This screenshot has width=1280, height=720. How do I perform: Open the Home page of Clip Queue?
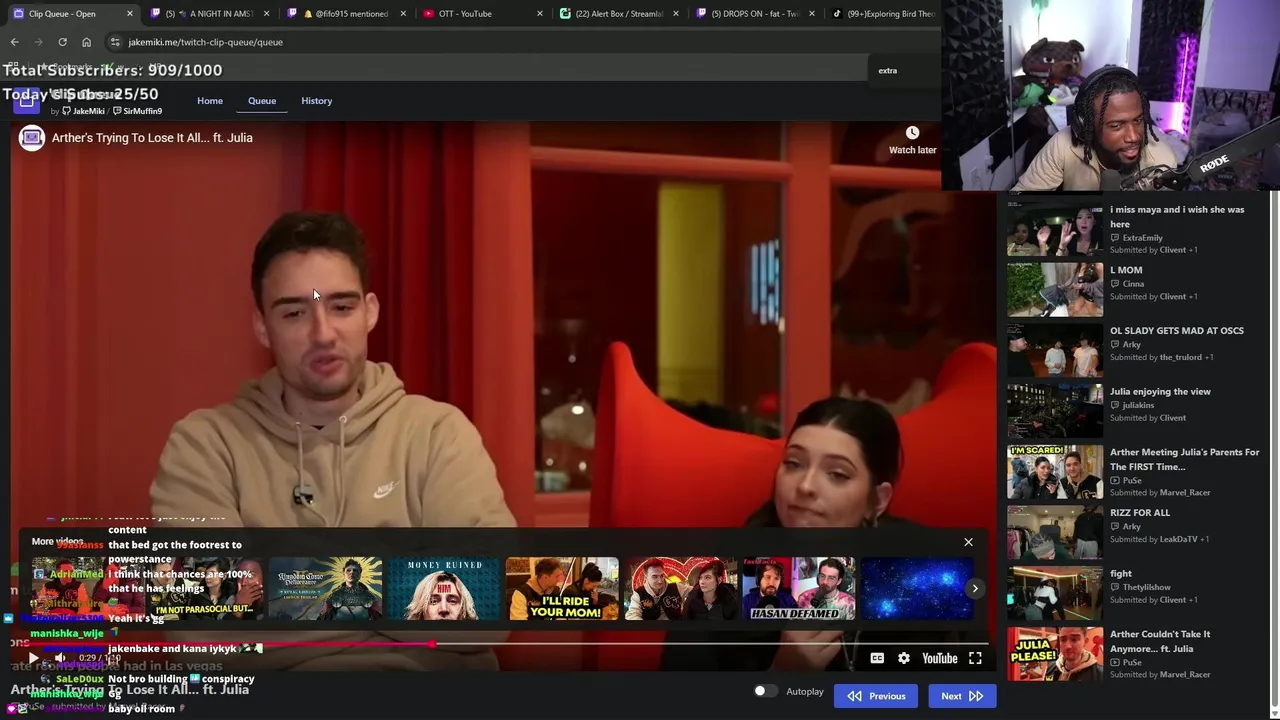coord(210,101)
